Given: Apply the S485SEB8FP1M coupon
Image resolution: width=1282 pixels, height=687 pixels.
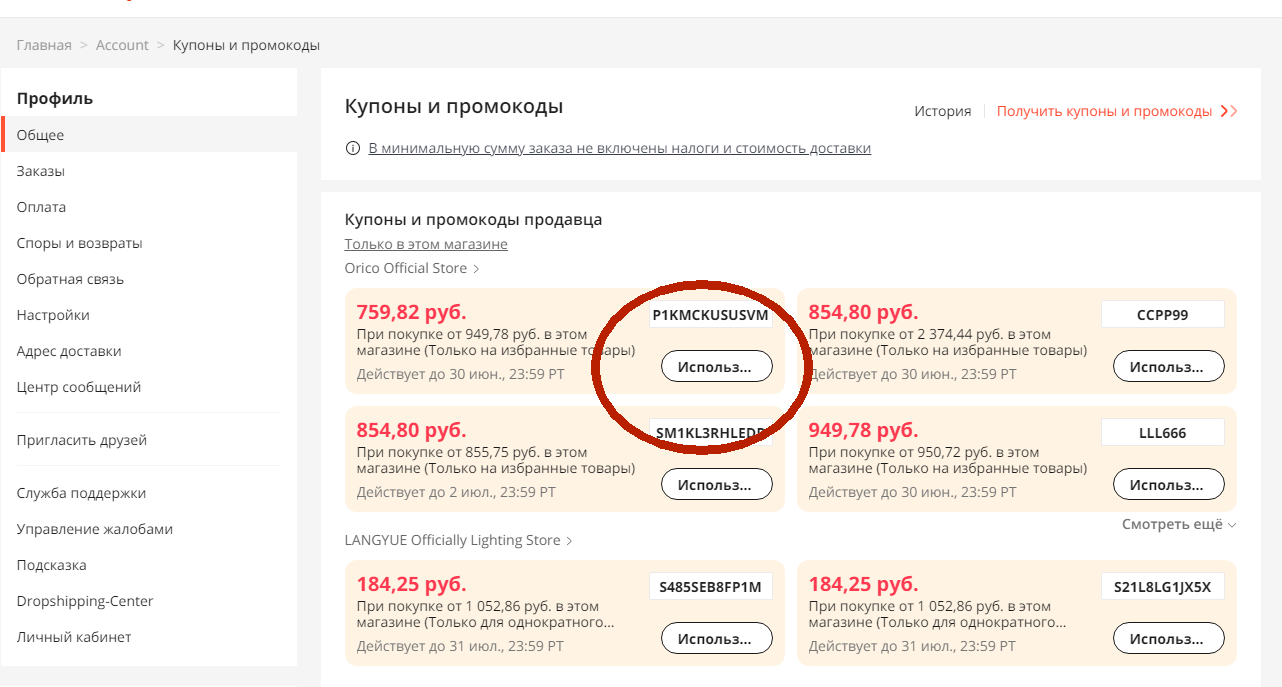Looking at the screenshot, I should tap(716, 638).
